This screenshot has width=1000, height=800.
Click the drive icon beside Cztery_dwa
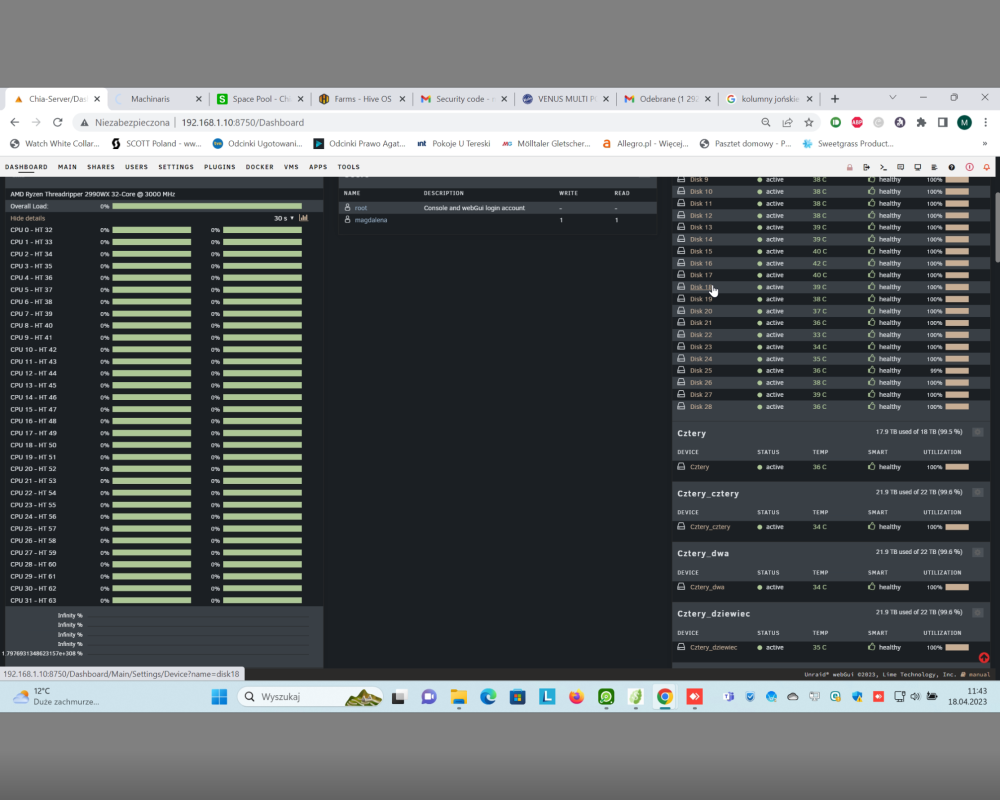(681, 587)
